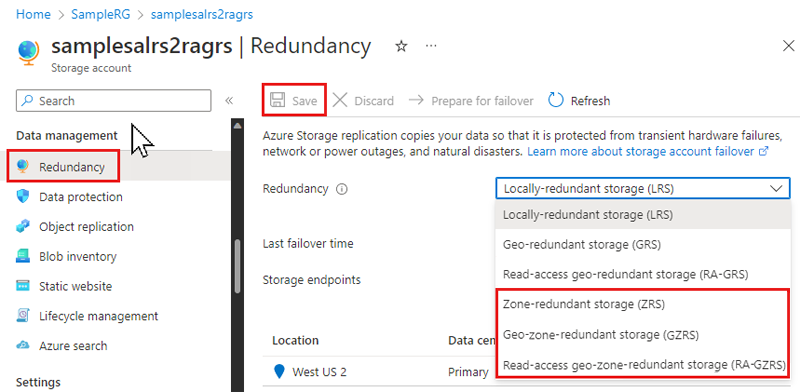The width and height of the screenshot is (800, 392).
Task: Expand the Redundancy dropdown chevron
Action: (x=776, y=188)
